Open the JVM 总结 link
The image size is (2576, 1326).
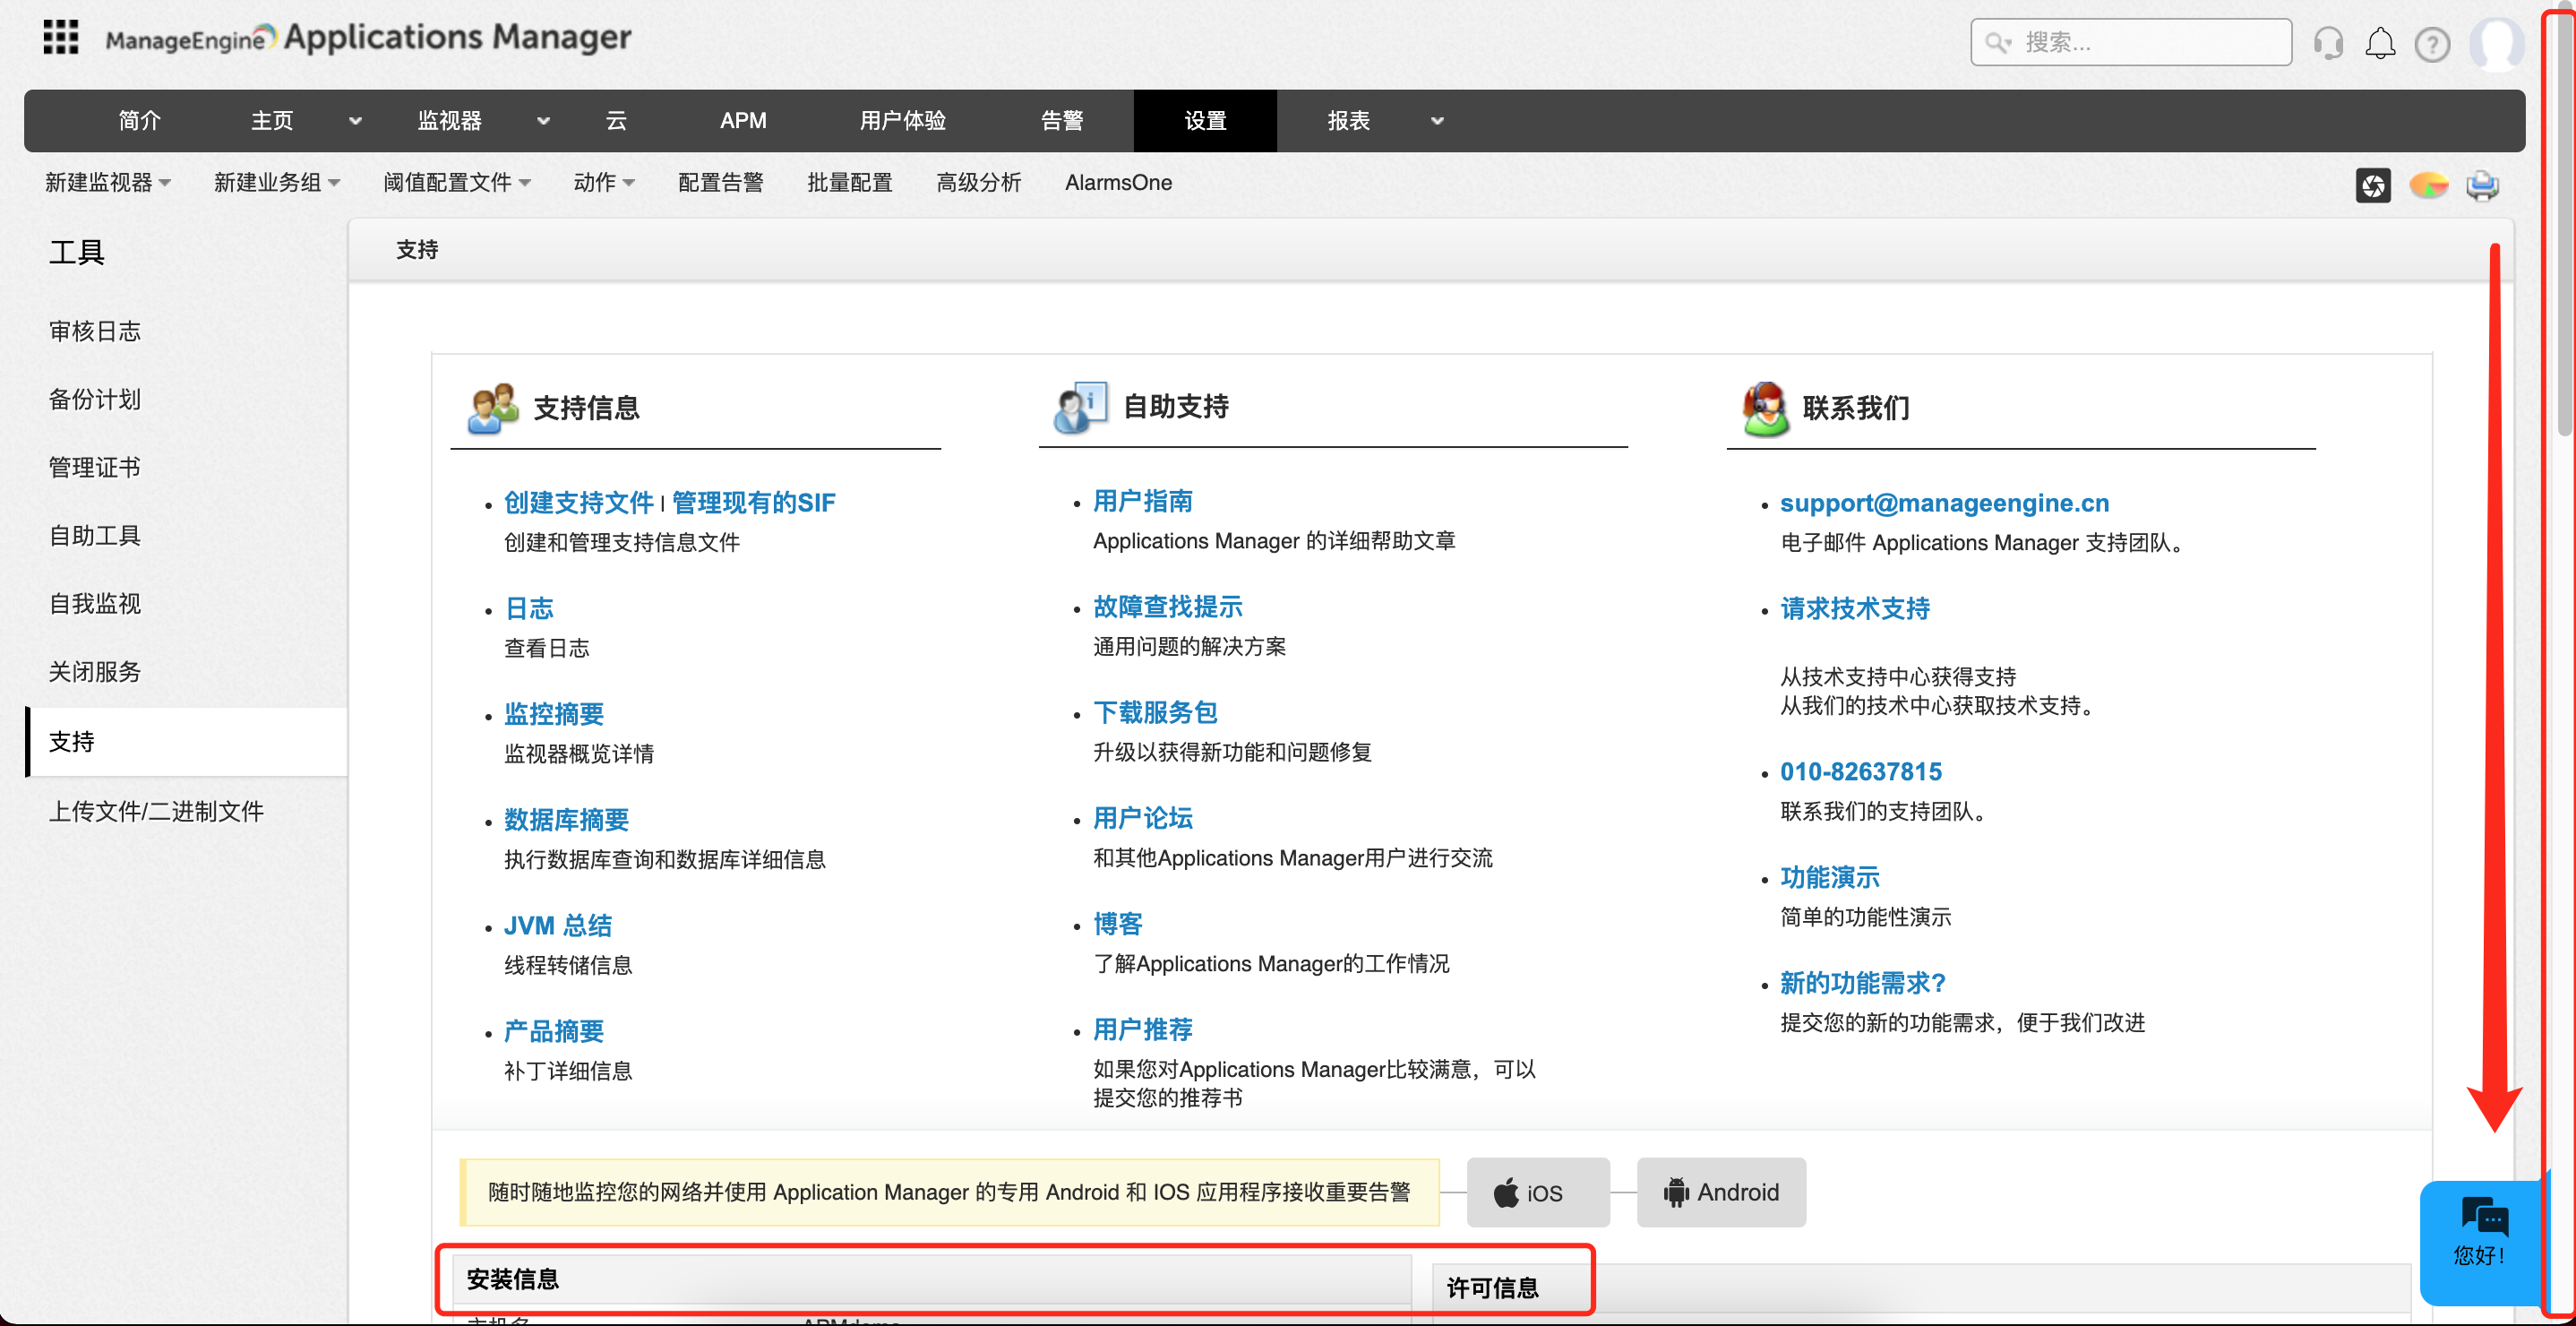click(558, 925)
